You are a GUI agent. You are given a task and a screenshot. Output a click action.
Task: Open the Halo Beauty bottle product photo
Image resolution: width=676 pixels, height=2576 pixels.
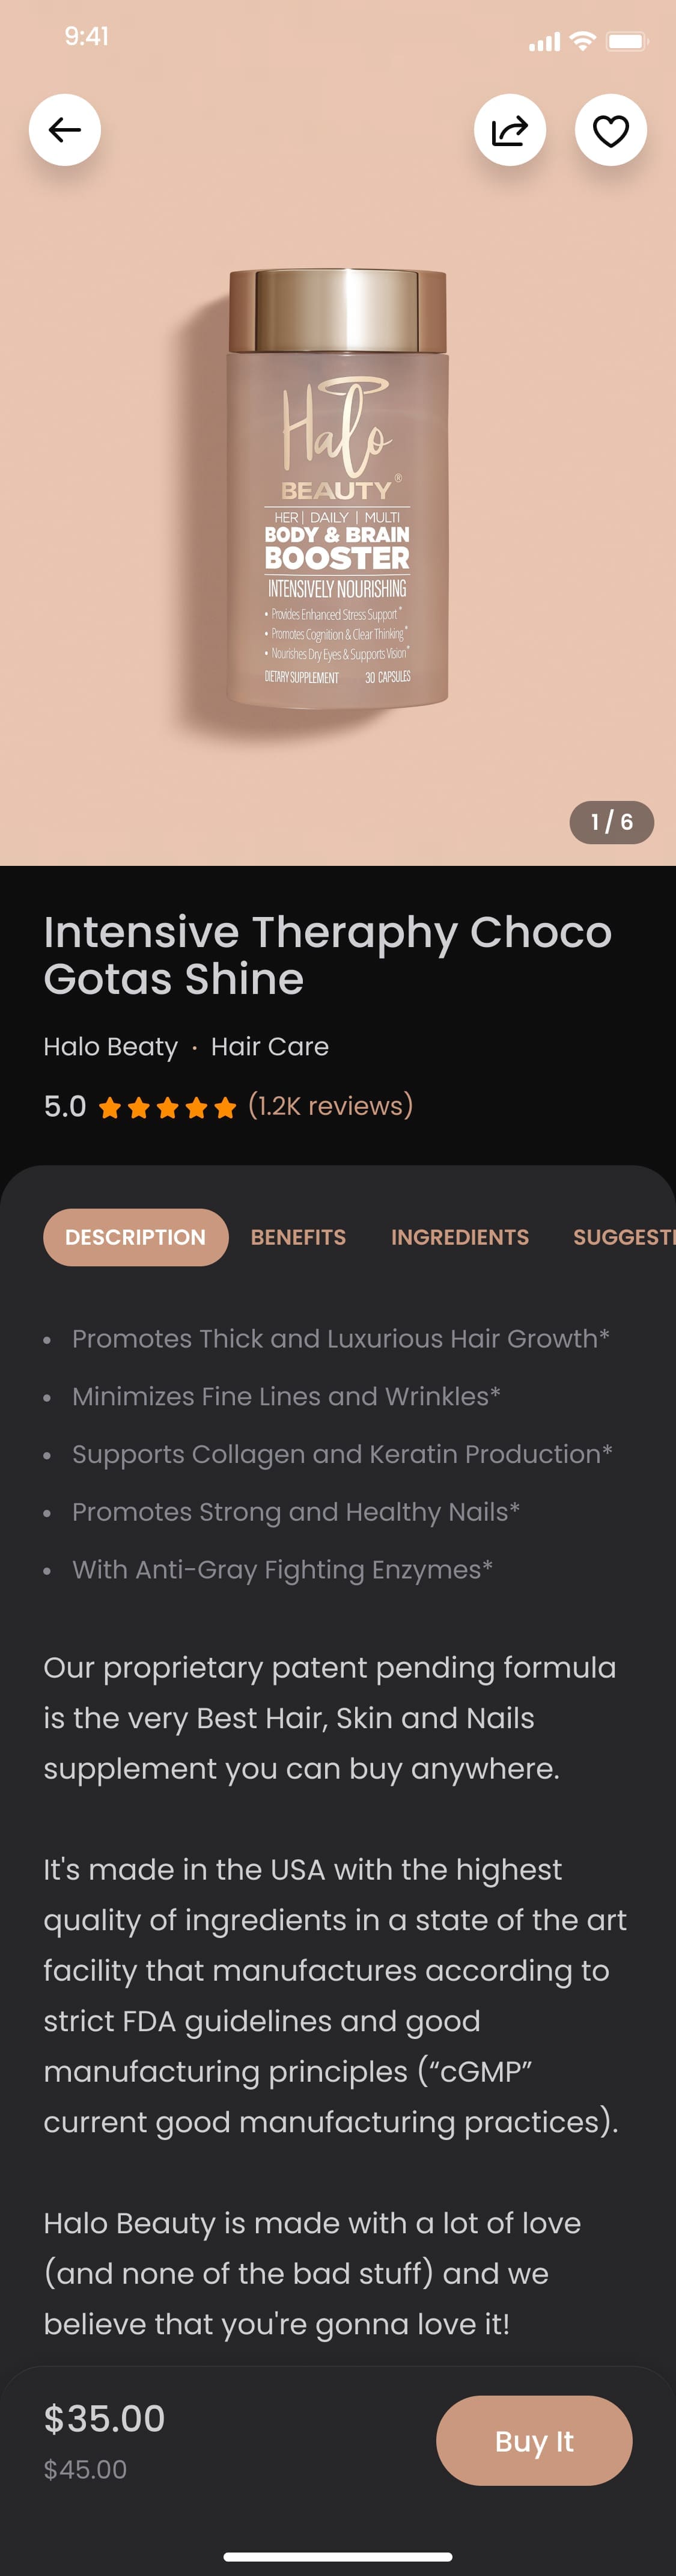point(338,488)
